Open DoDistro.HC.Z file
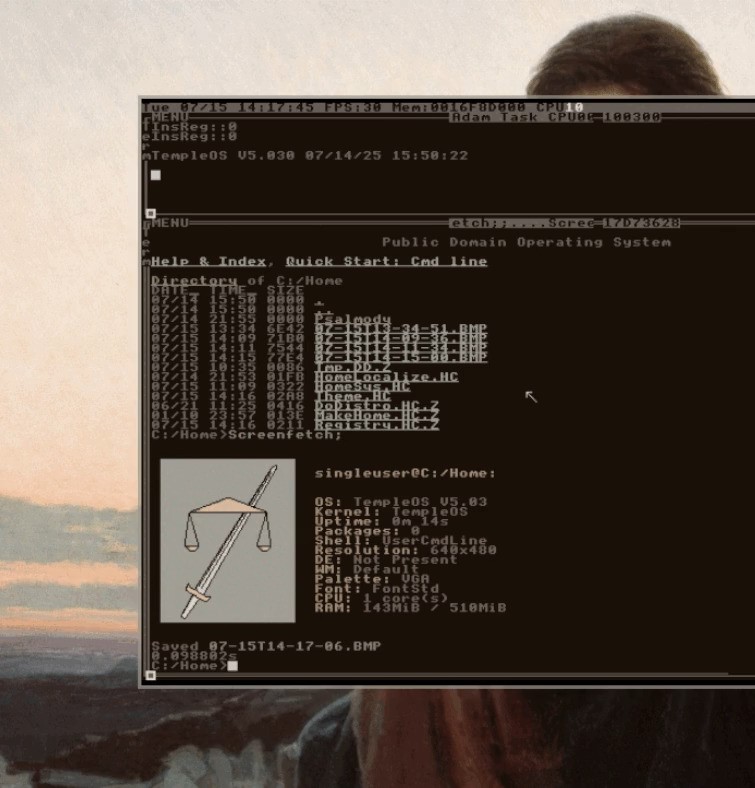This screenshot has height=788, width=755. 376,406
